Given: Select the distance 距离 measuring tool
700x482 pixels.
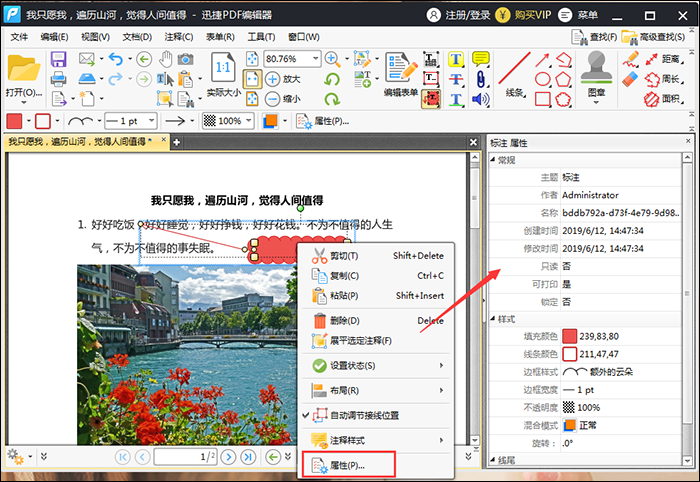Looking at the screenshot, I should [664, 58].
